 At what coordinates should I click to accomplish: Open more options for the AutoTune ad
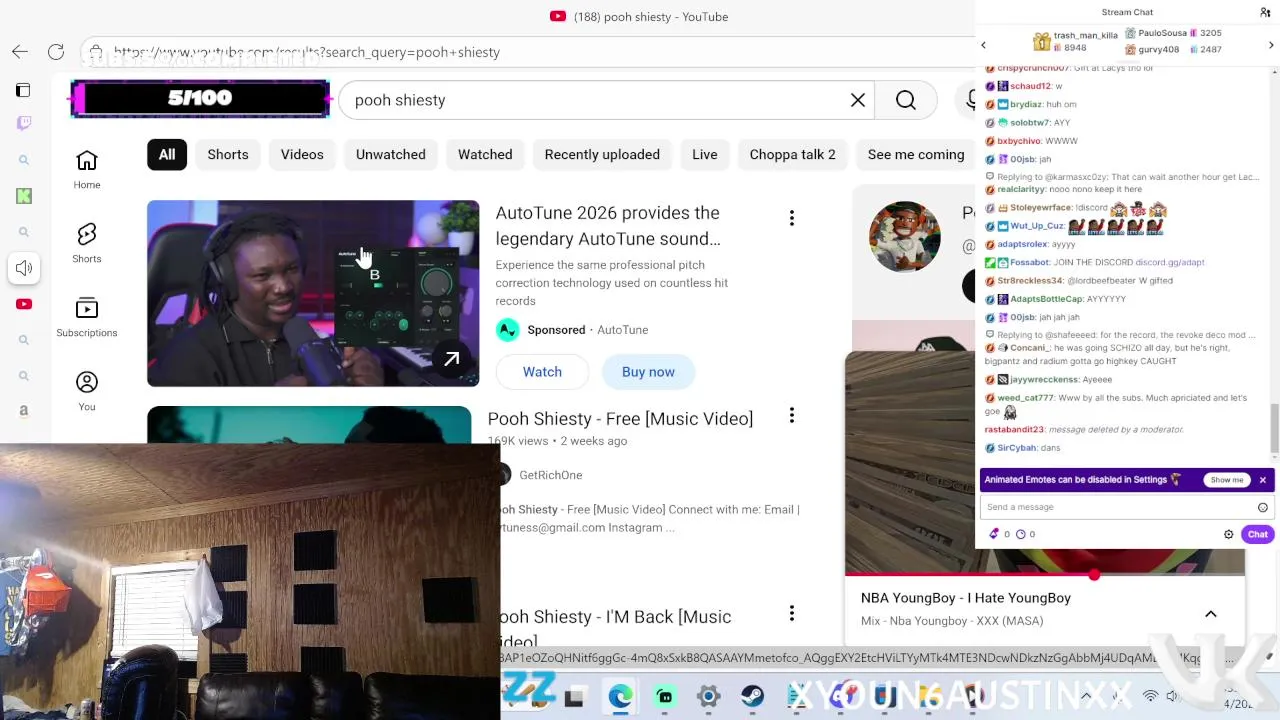(791, 218)
